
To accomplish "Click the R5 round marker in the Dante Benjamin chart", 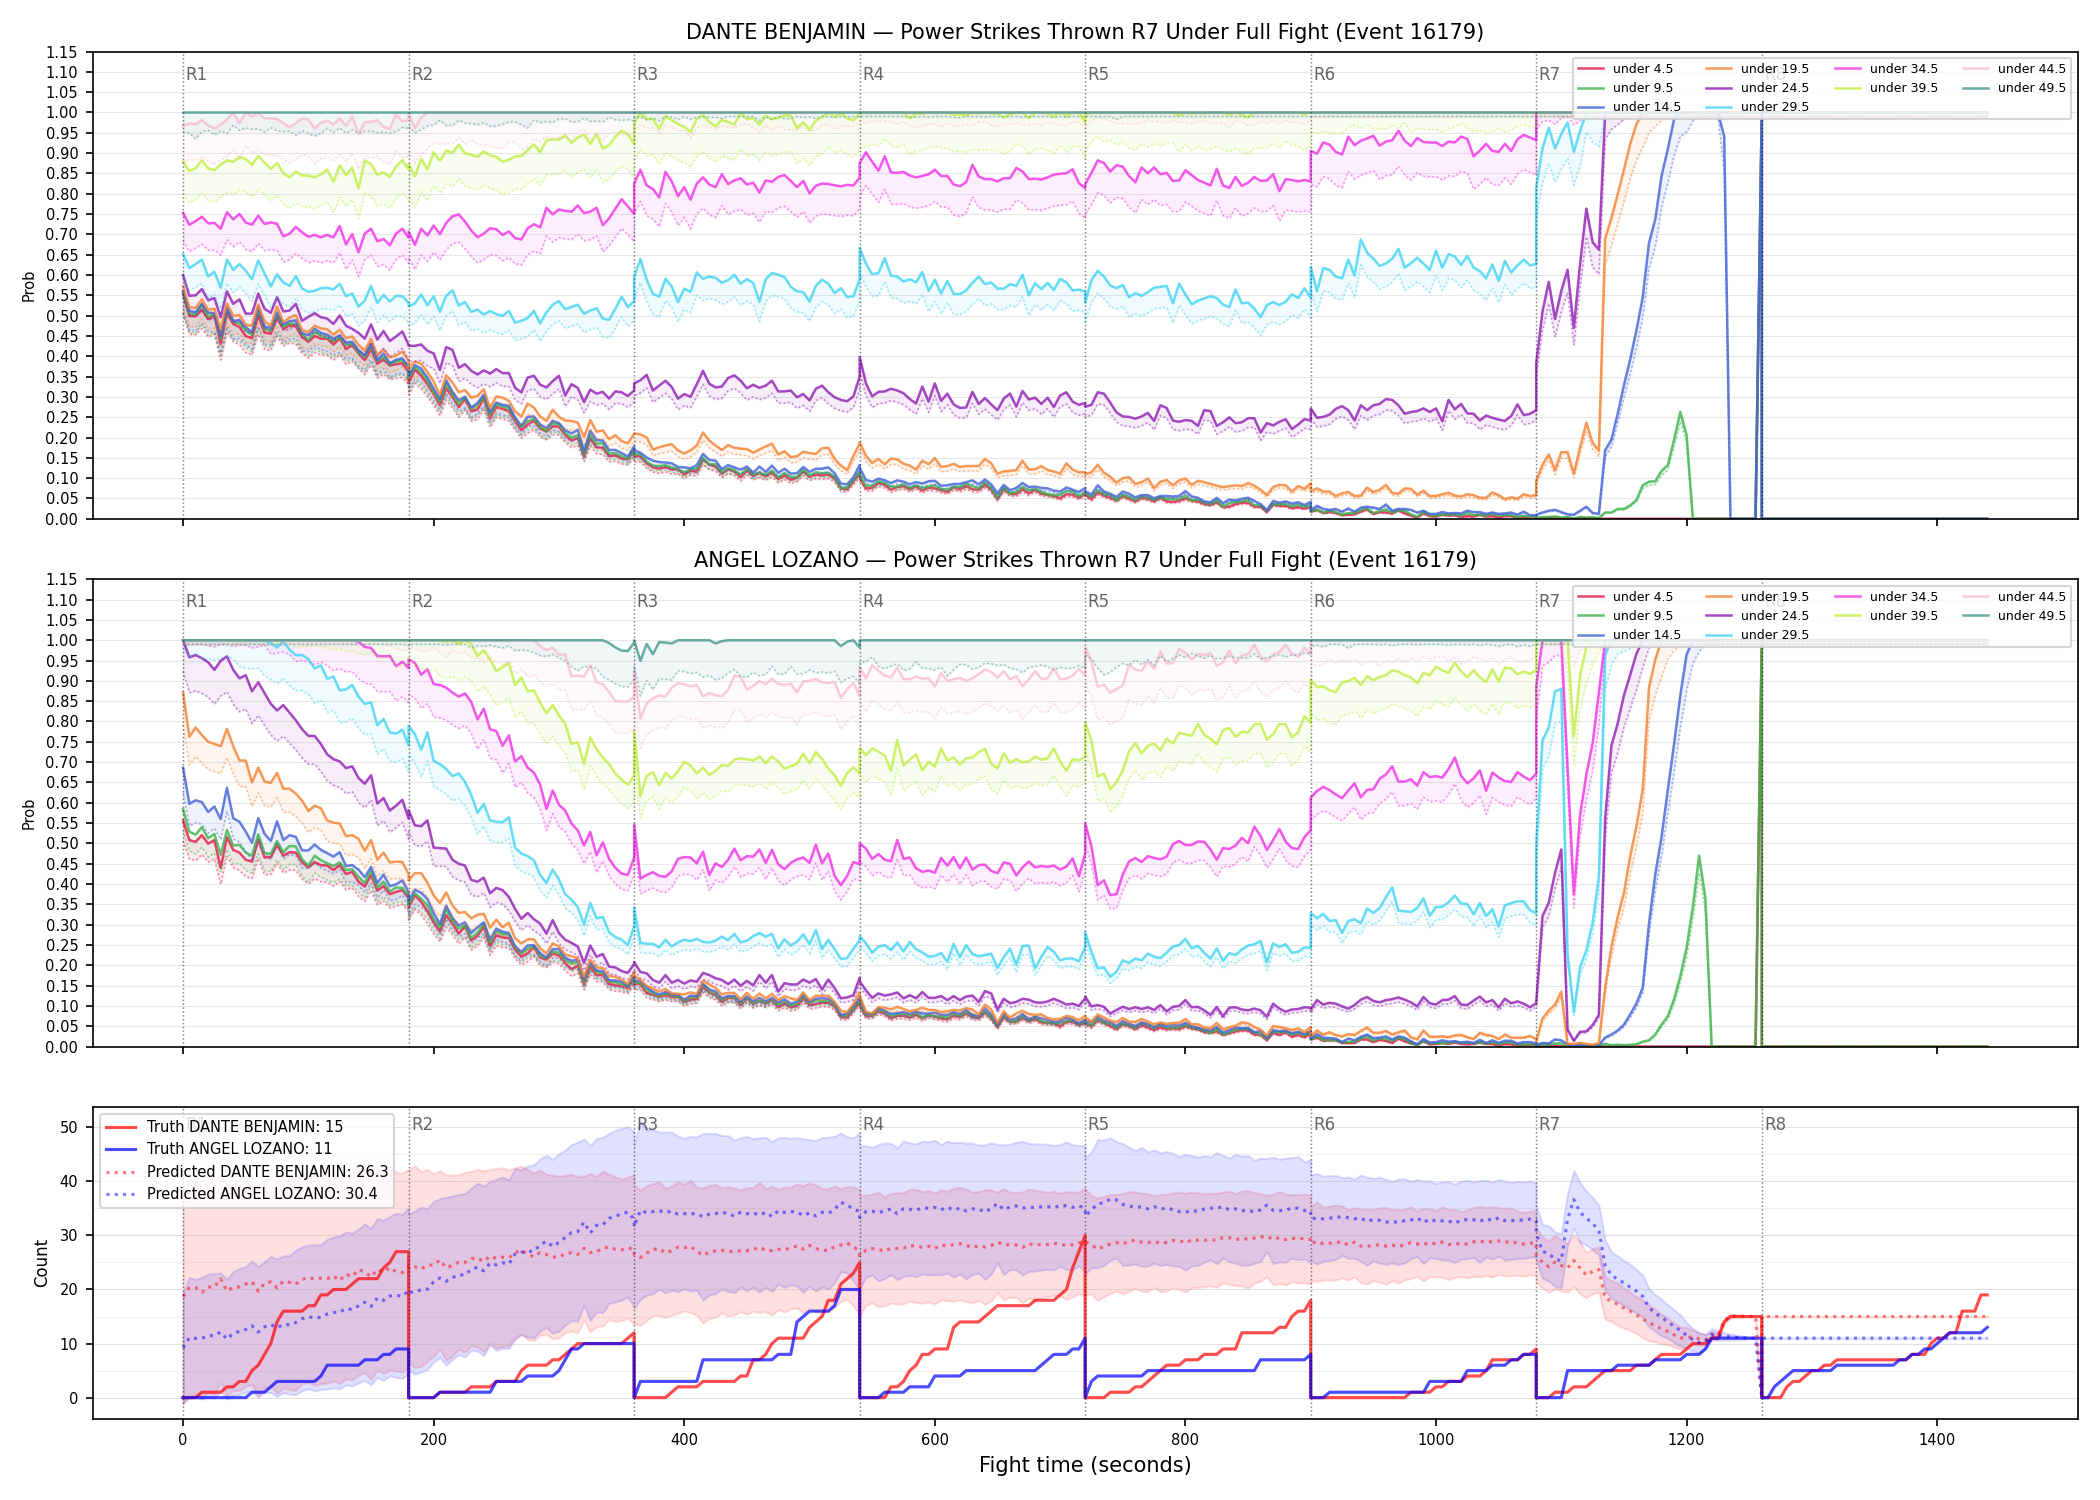I will coord(1098,74).
